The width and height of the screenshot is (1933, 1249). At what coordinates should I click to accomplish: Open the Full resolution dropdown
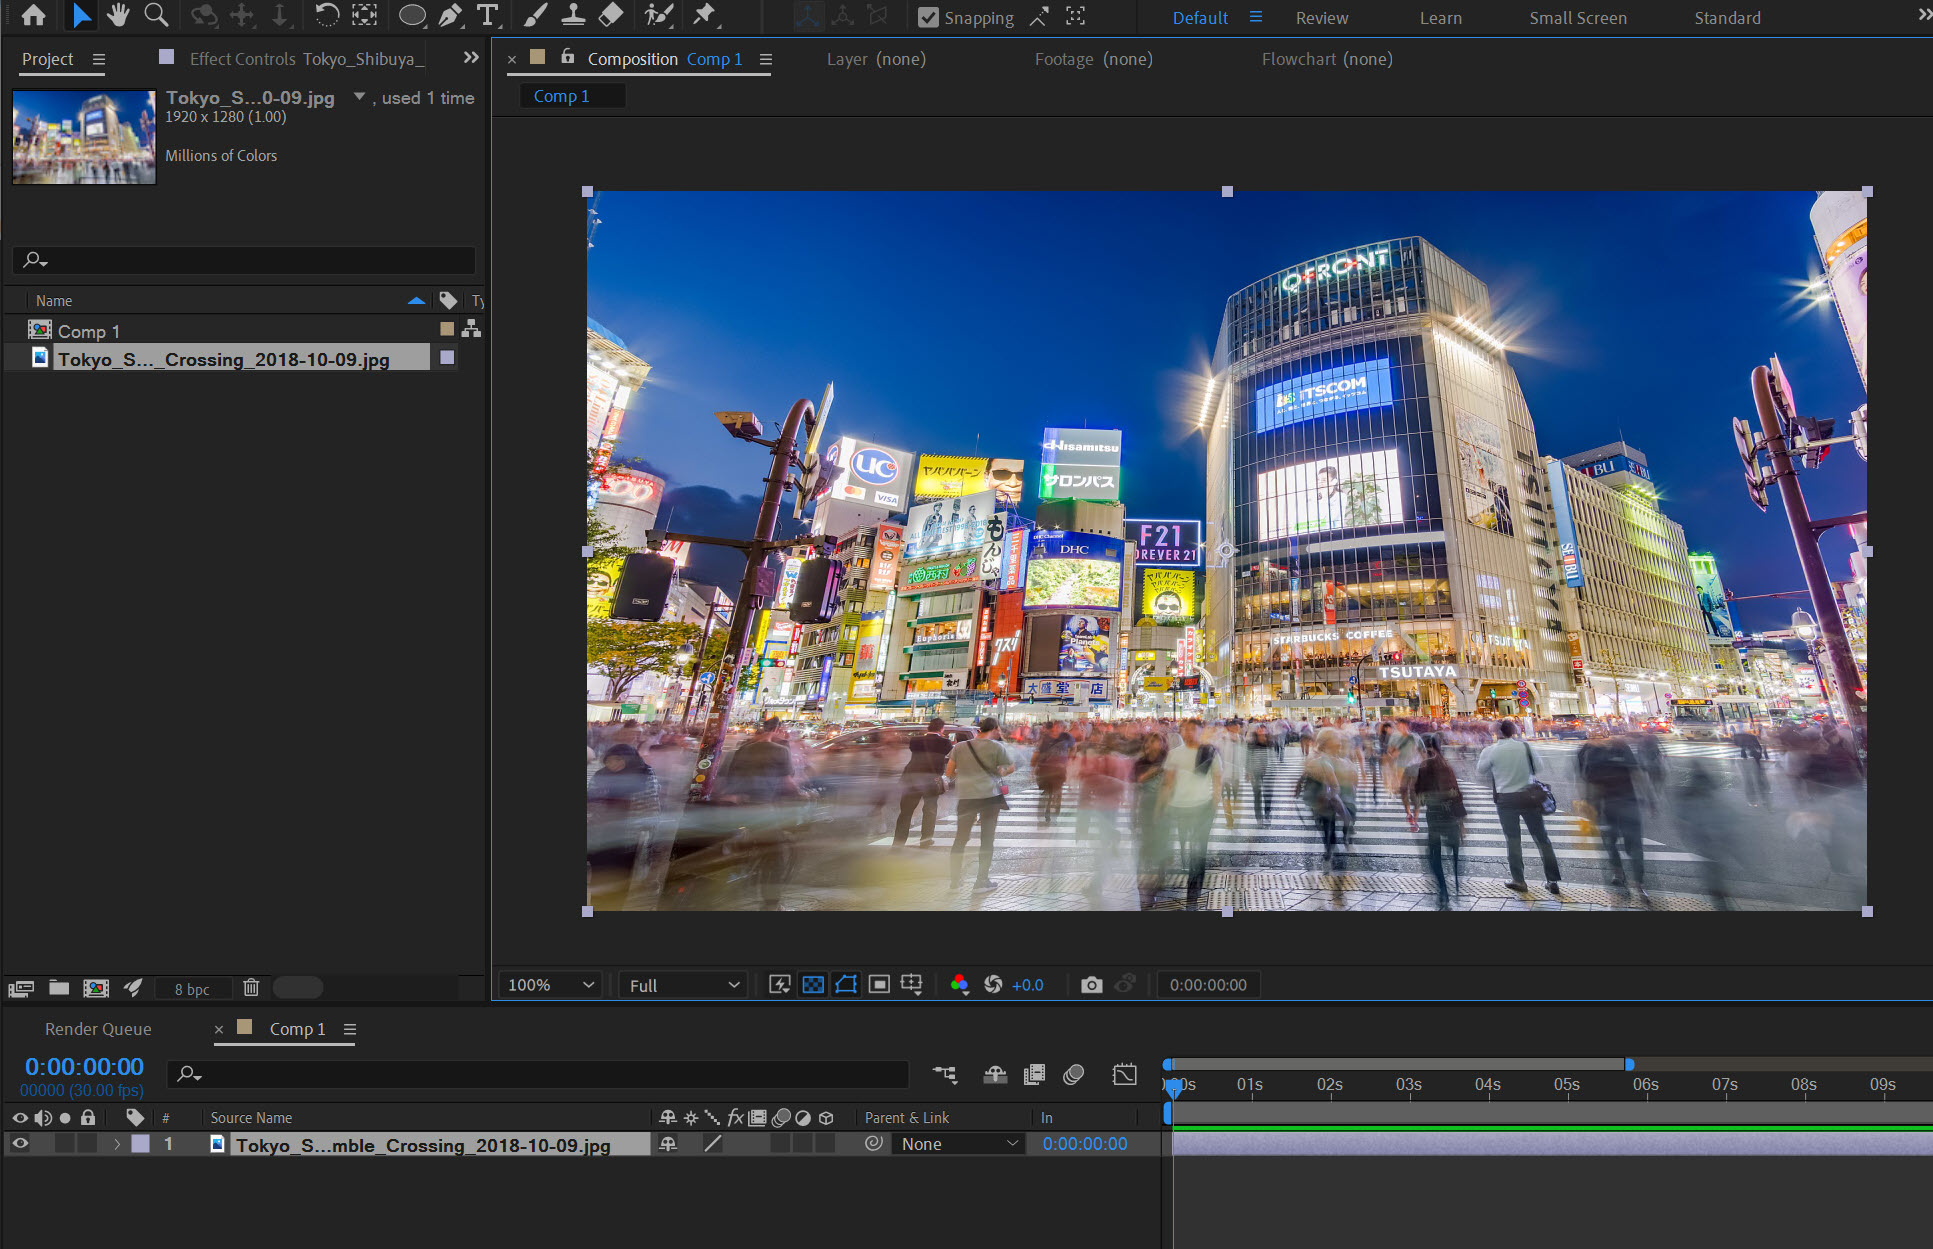point(684,985)
